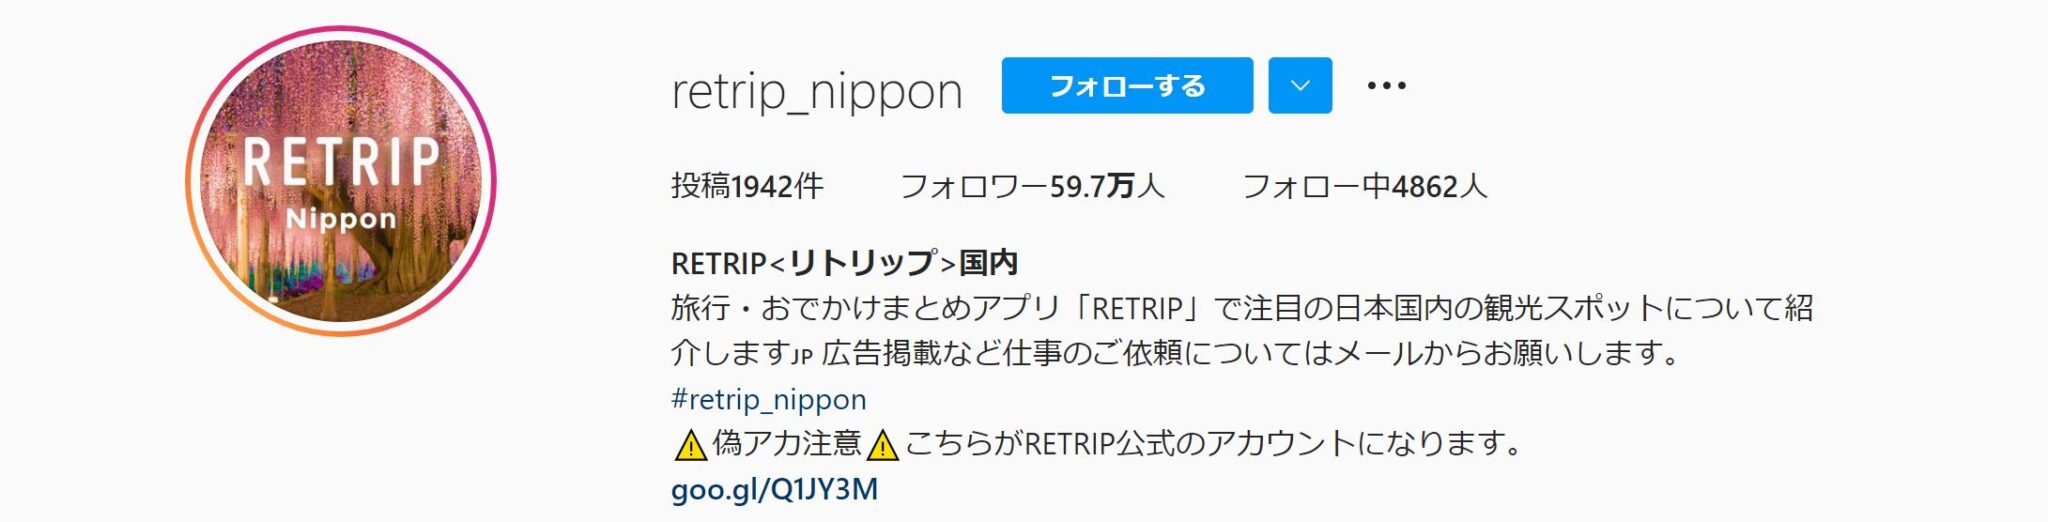Open the goo.gl/Q1JY3M link

[x=774, y=489]
